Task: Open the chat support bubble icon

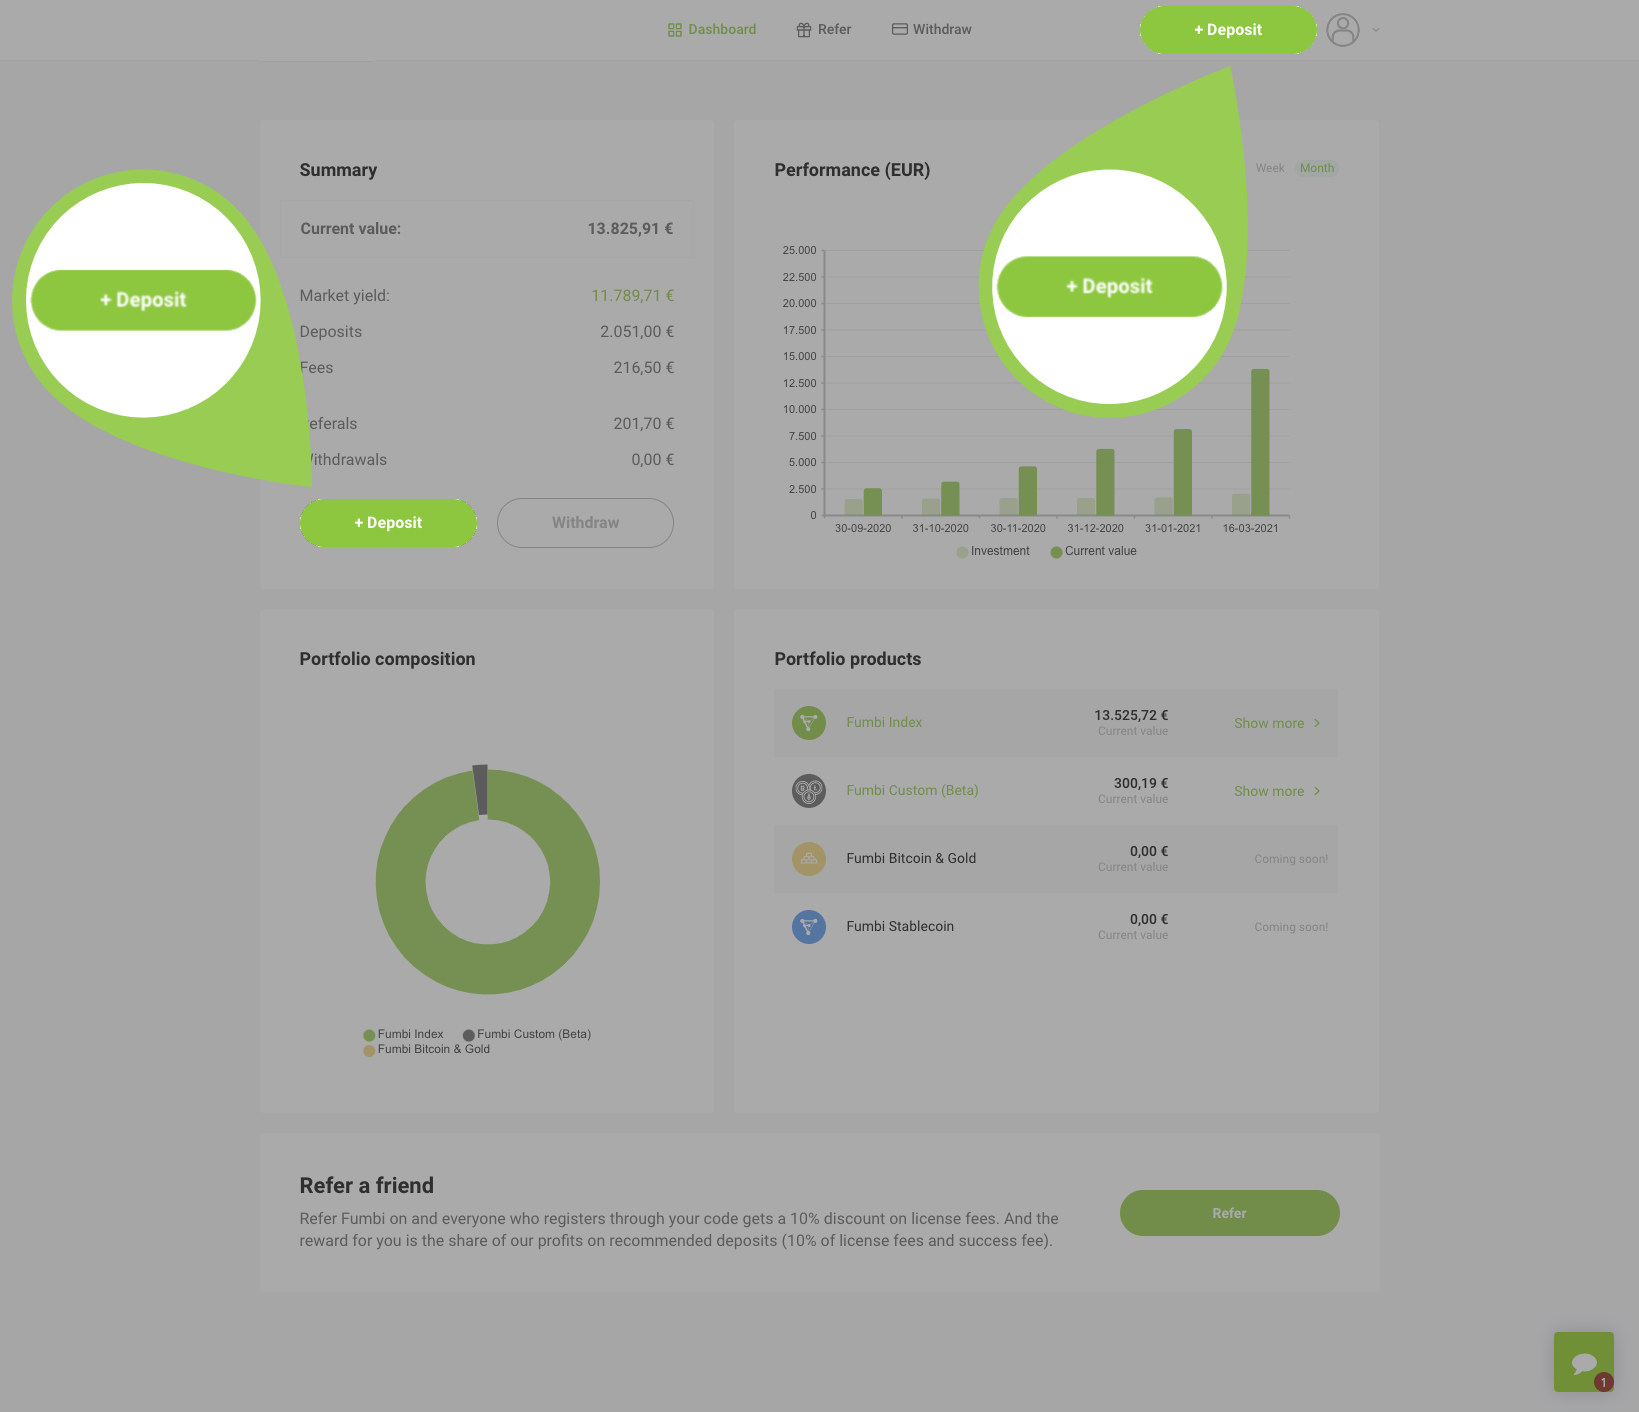Action: coord(1583,1361)
